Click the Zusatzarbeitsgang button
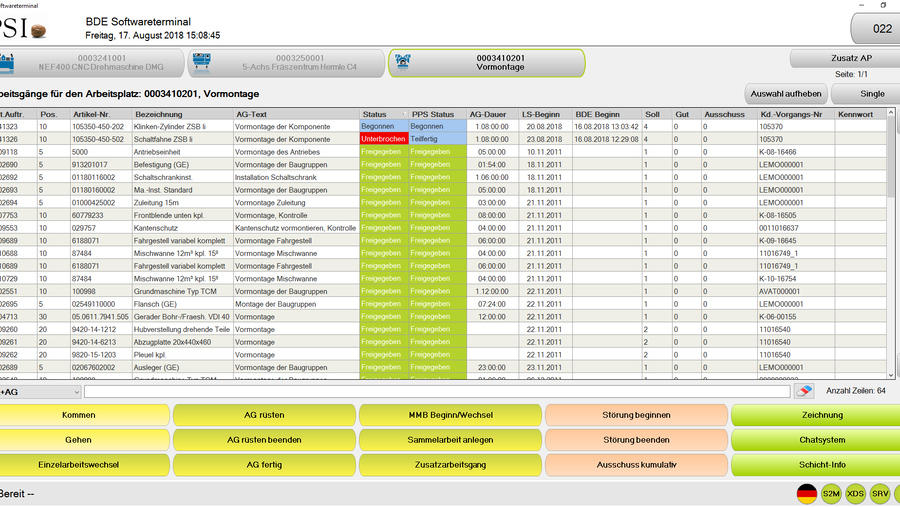The height and width of the screenshot is (507, 900). [x=450, y=465]
